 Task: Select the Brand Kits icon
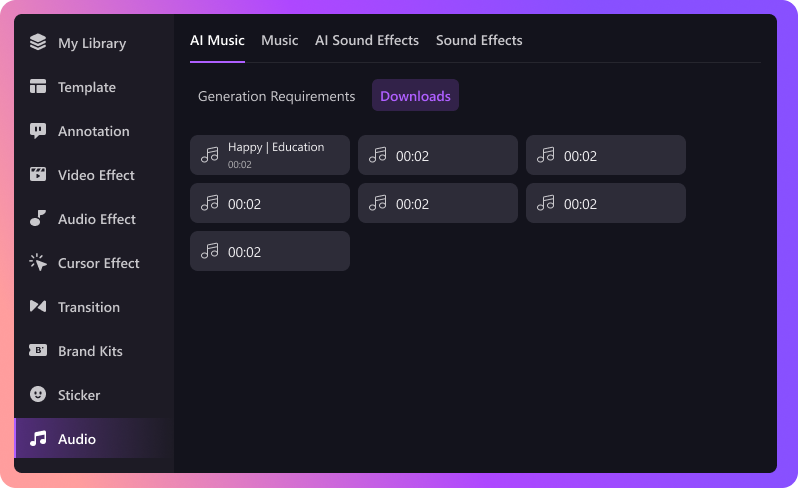click(x=38, y=350)
